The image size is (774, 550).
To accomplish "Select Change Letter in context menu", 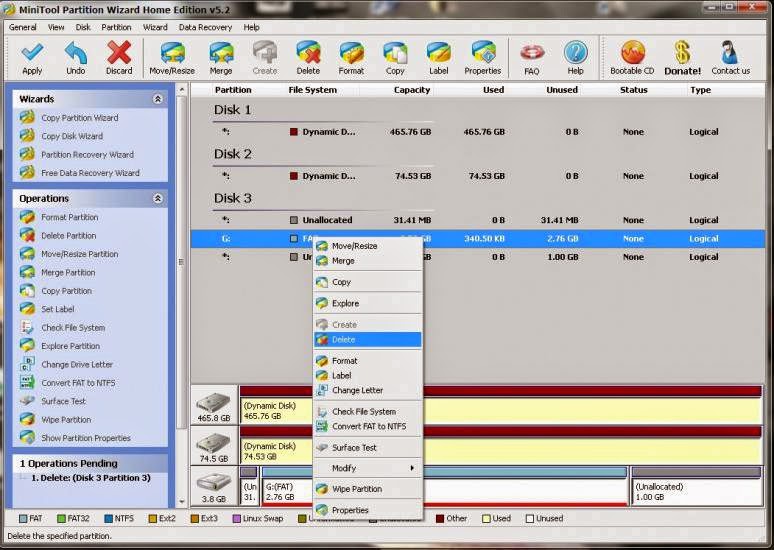I will click(x=367, y=390).
